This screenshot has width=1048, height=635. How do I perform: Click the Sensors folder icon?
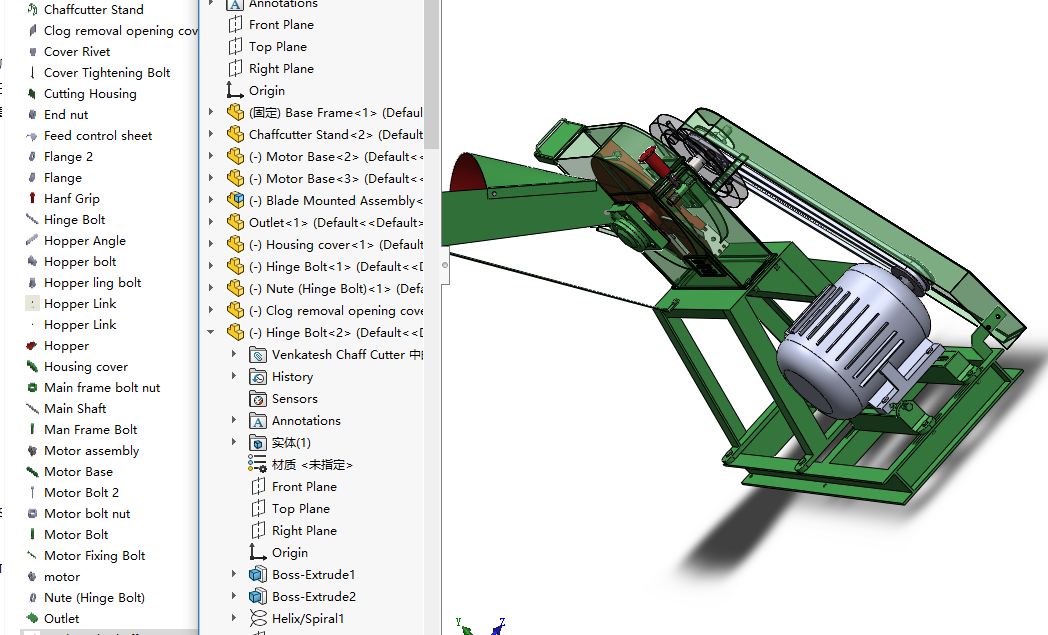(258, 398)
